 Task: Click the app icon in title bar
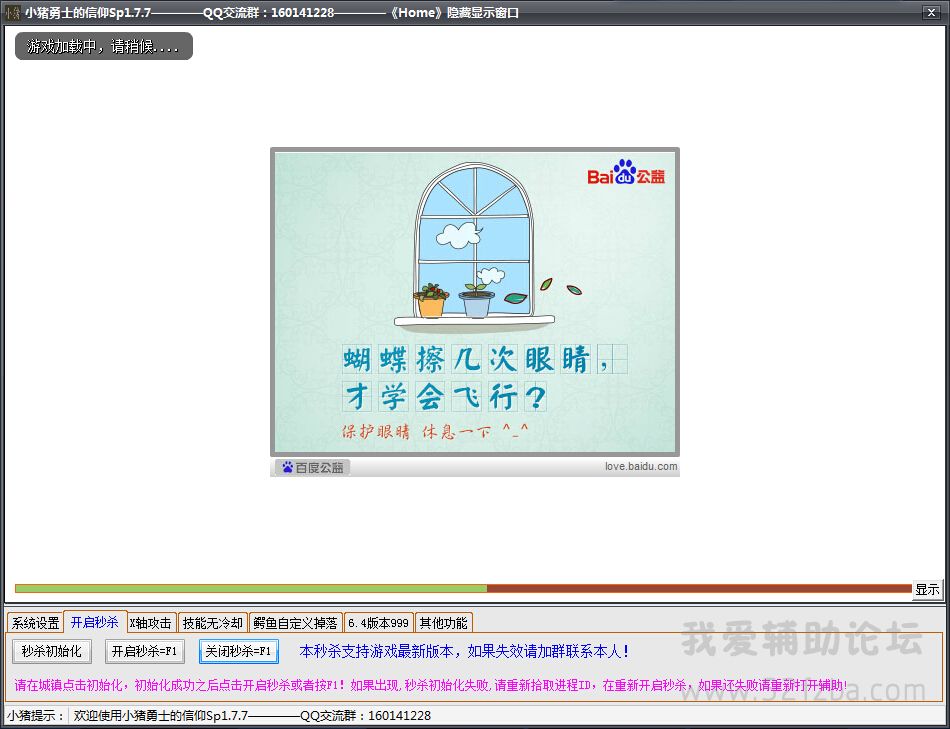coord(13,13)
